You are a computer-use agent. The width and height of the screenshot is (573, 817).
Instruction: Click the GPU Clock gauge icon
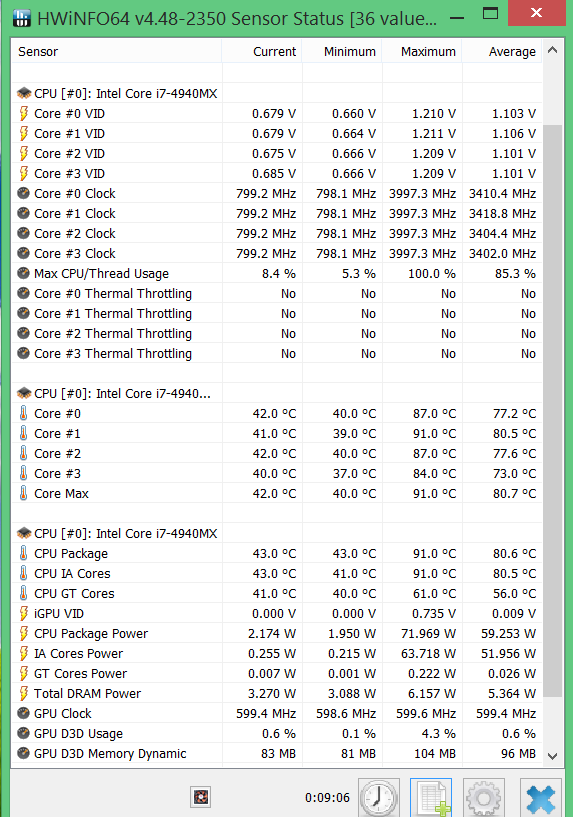23,713
